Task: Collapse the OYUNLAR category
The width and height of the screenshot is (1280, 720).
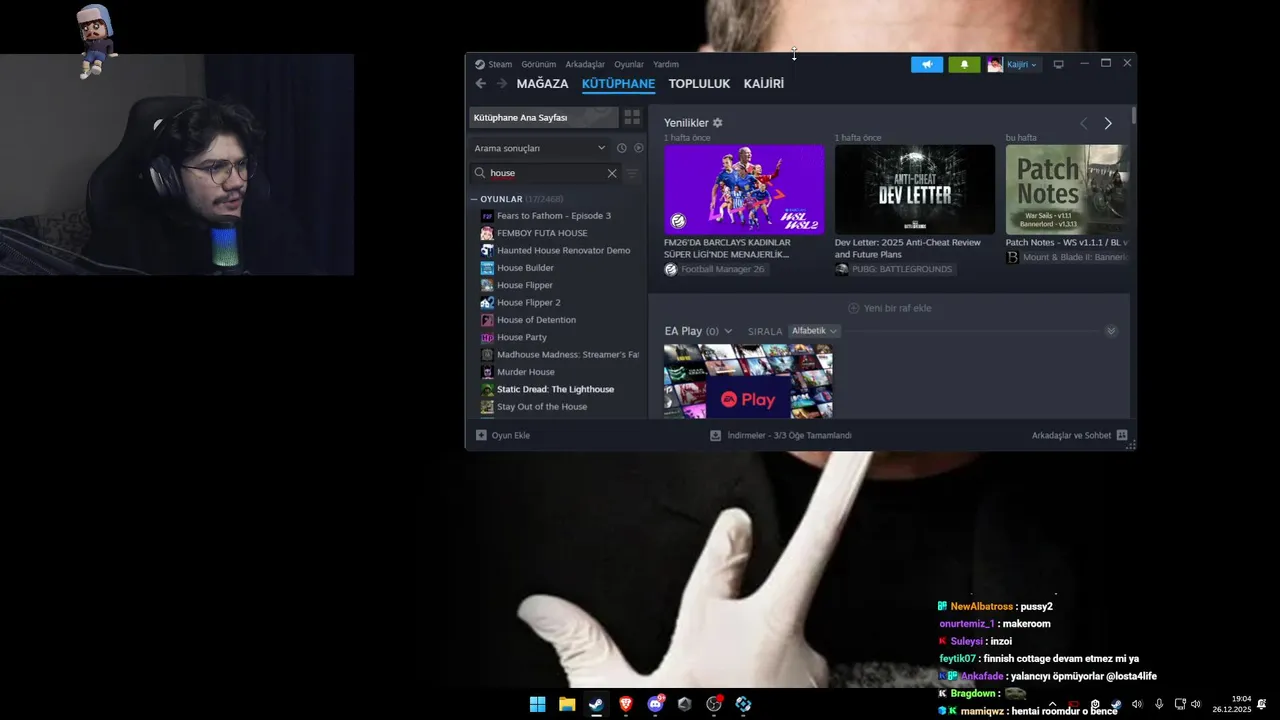Action: tap(475, 199)
